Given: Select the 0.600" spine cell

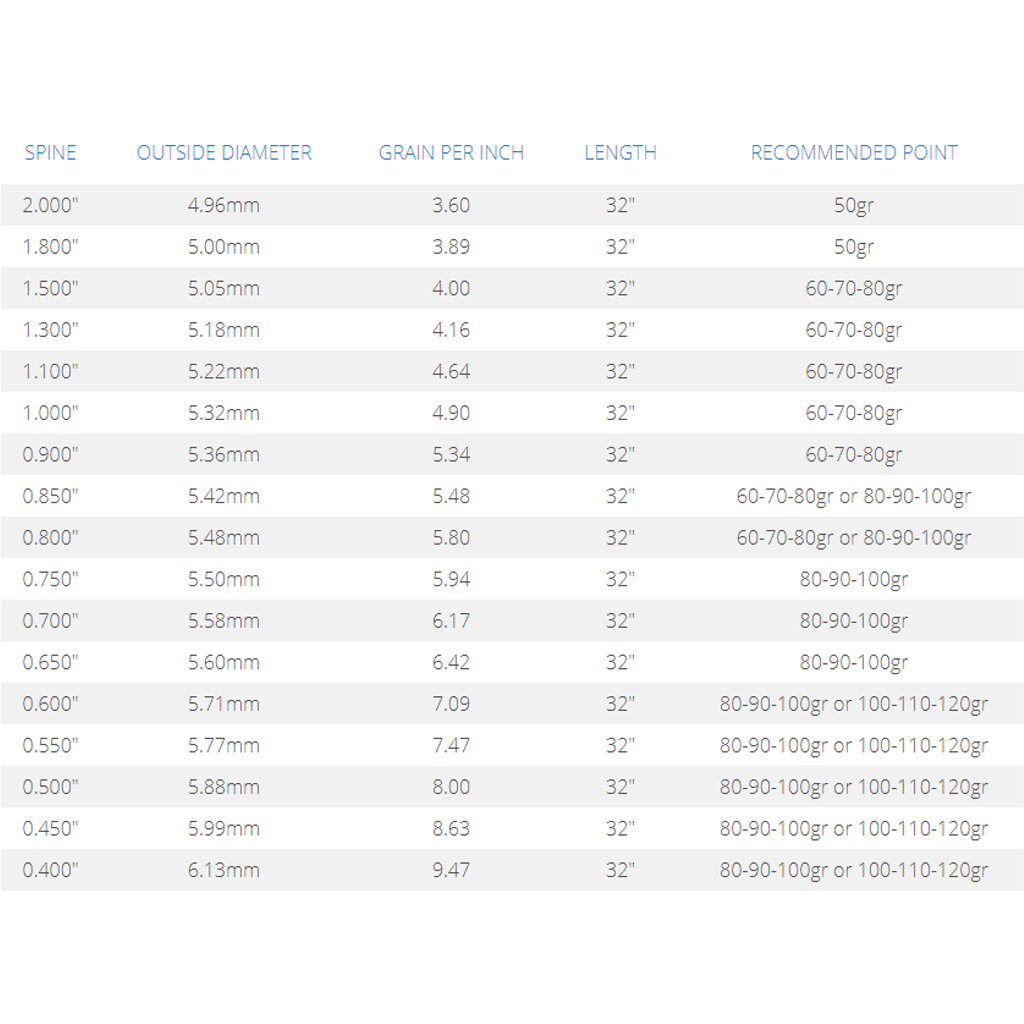Looking at the screenshot, I should (50, 704).
